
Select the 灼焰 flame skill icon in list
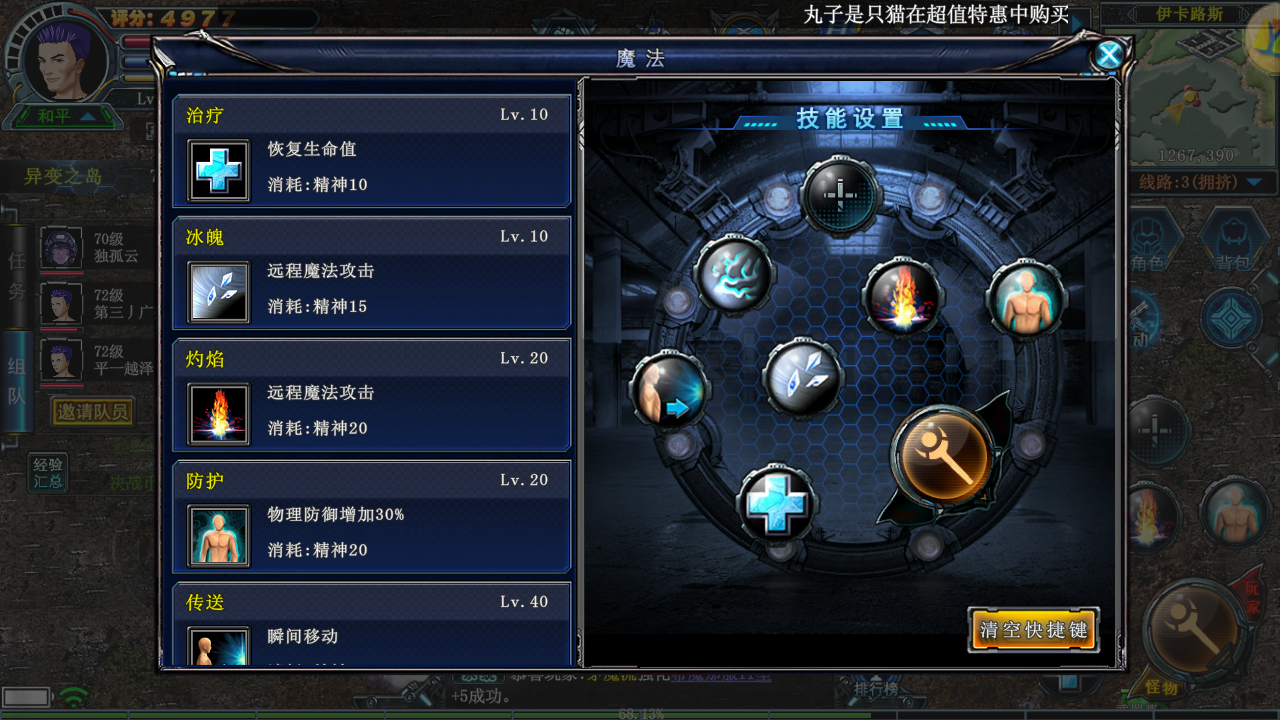(x=218, y=414)
